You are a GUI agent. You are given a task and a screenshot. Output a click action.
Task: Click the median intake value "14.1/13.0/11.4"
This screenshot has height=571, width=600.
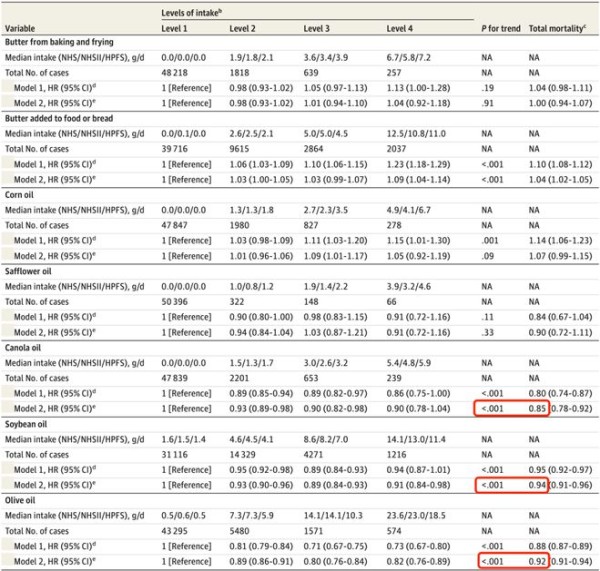coord(416,439)
